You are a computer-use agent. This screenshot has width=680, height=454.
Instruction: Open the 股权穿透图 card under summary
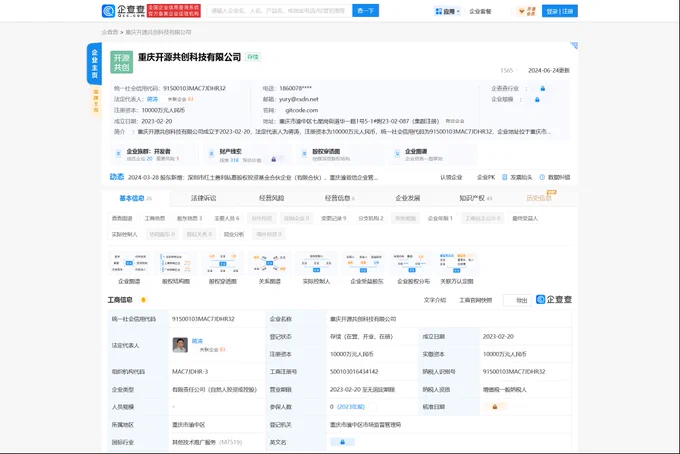(x=340, y=155)
